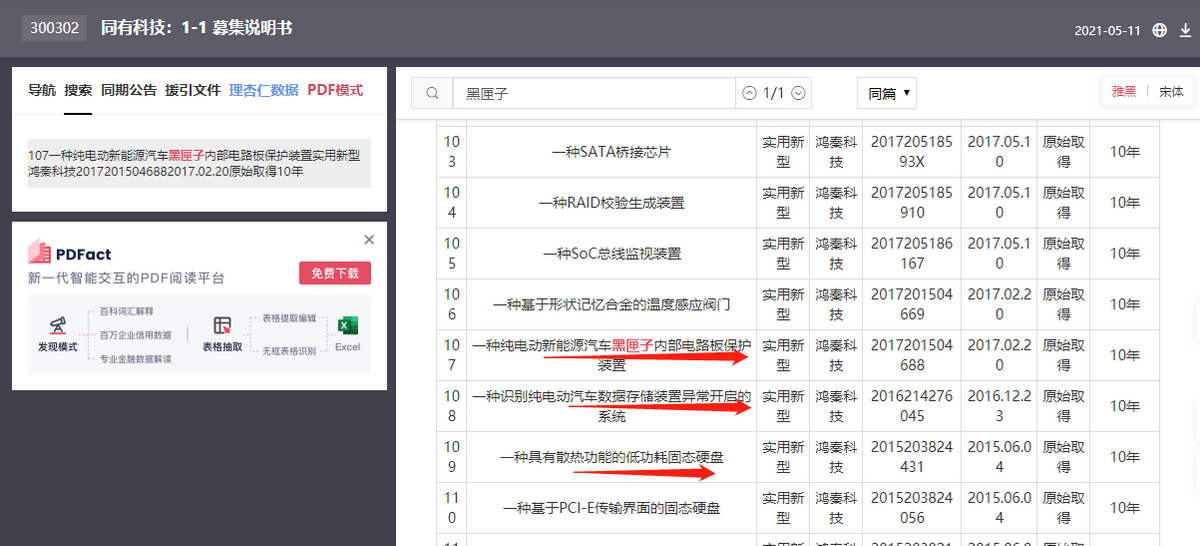The height and width of the screenshot is (546, 1200).
Task: Switch to the 导航 tab
Action: coord(42,90)
